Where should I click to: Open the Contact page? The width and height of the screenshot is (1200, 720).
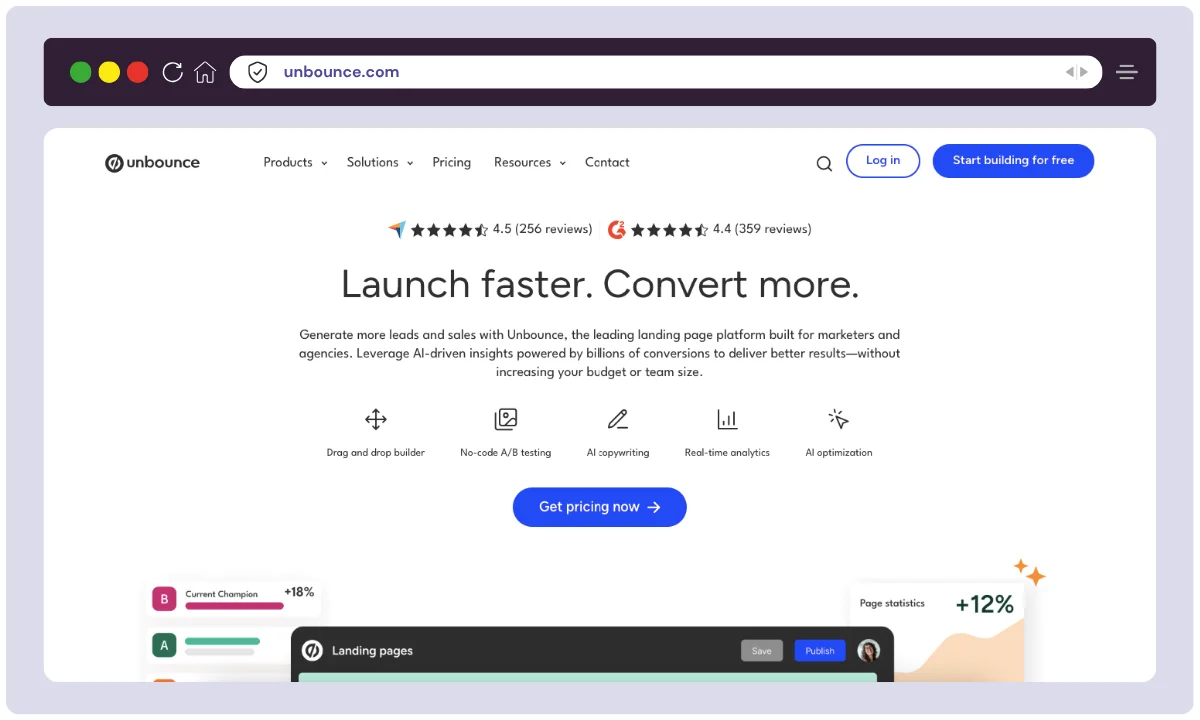click(607, 162)
